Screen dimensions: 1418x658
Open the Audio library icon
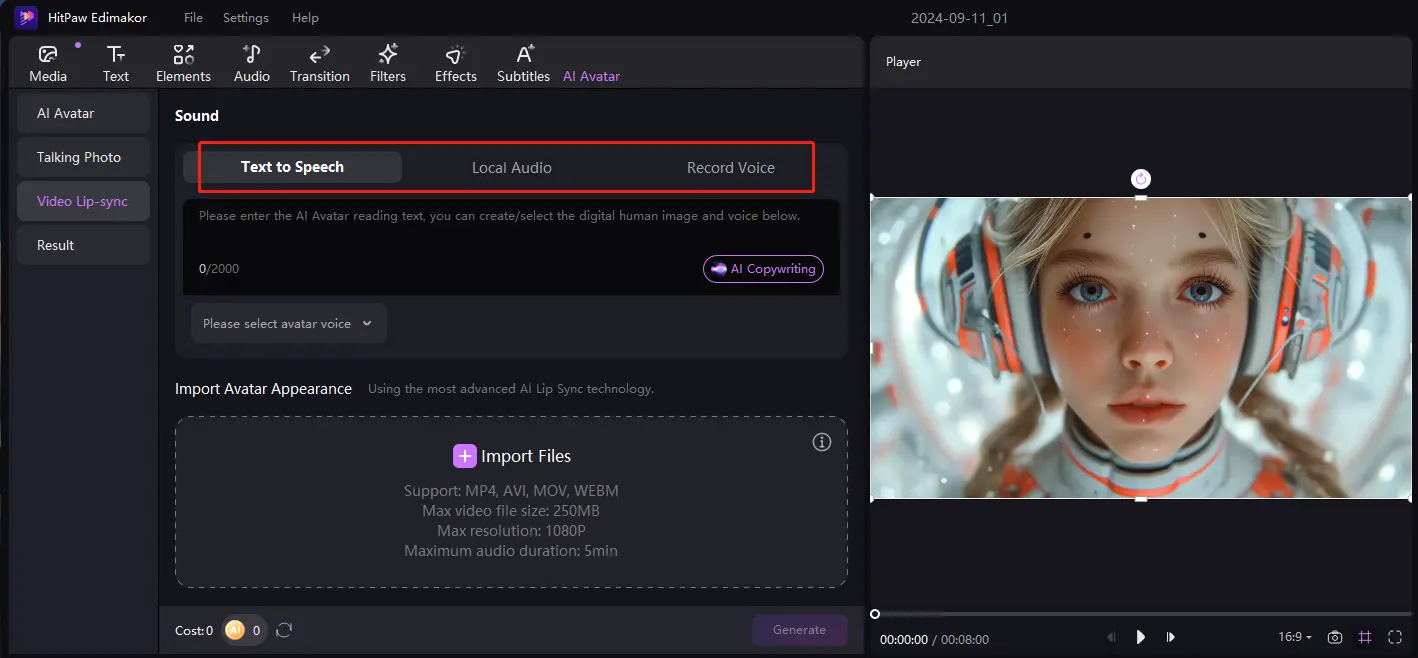pos(251,62)
